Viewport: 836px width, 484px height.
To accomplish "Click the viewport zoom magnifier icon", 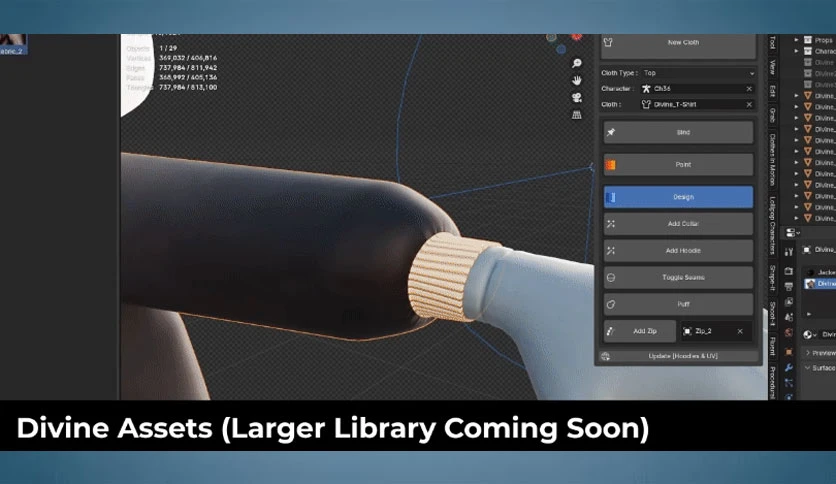I will pos(576,63).
